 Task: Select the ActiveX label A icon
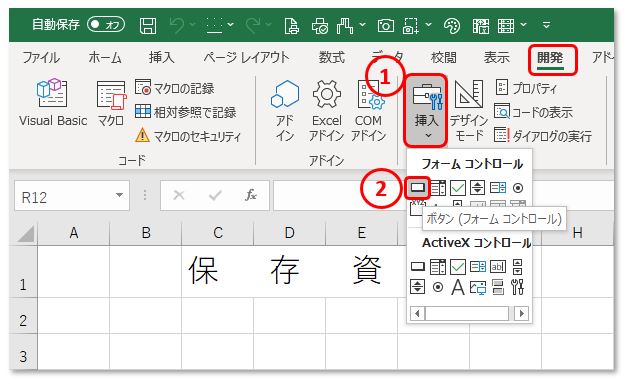click(458, 287)
